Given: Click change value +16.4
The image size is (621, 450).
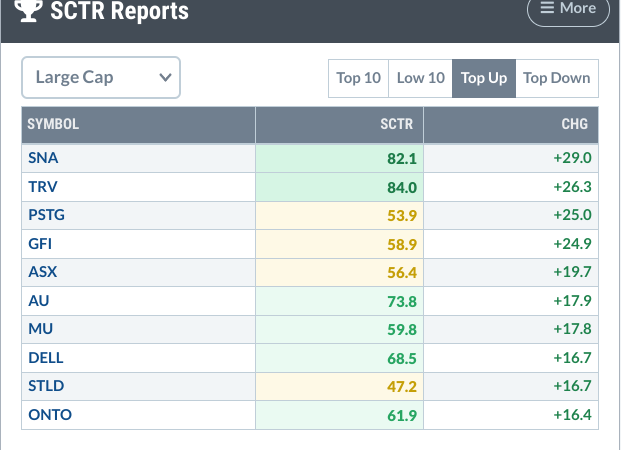Looking at the screenshot, I should (x=572, y=415).
